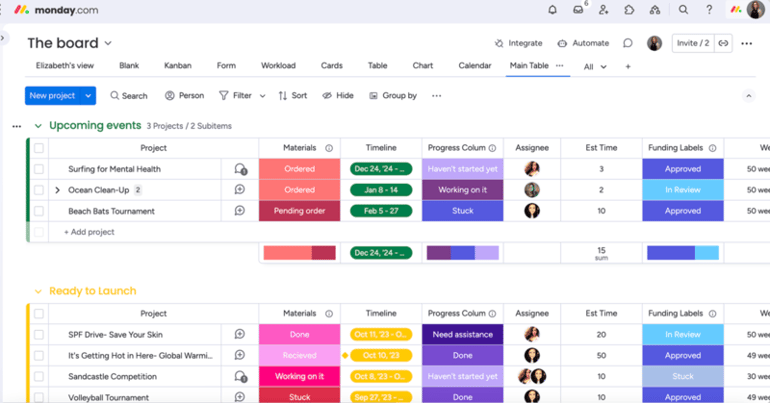Switch to the Kanban tab
770x403 pixels.
[177, 66]
